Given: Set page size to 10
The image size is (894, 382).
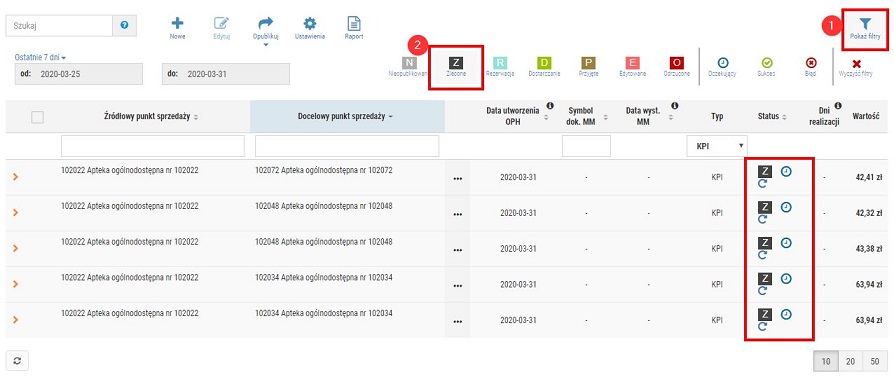Looking at the screenshot, I should click(x=825, y=361).
